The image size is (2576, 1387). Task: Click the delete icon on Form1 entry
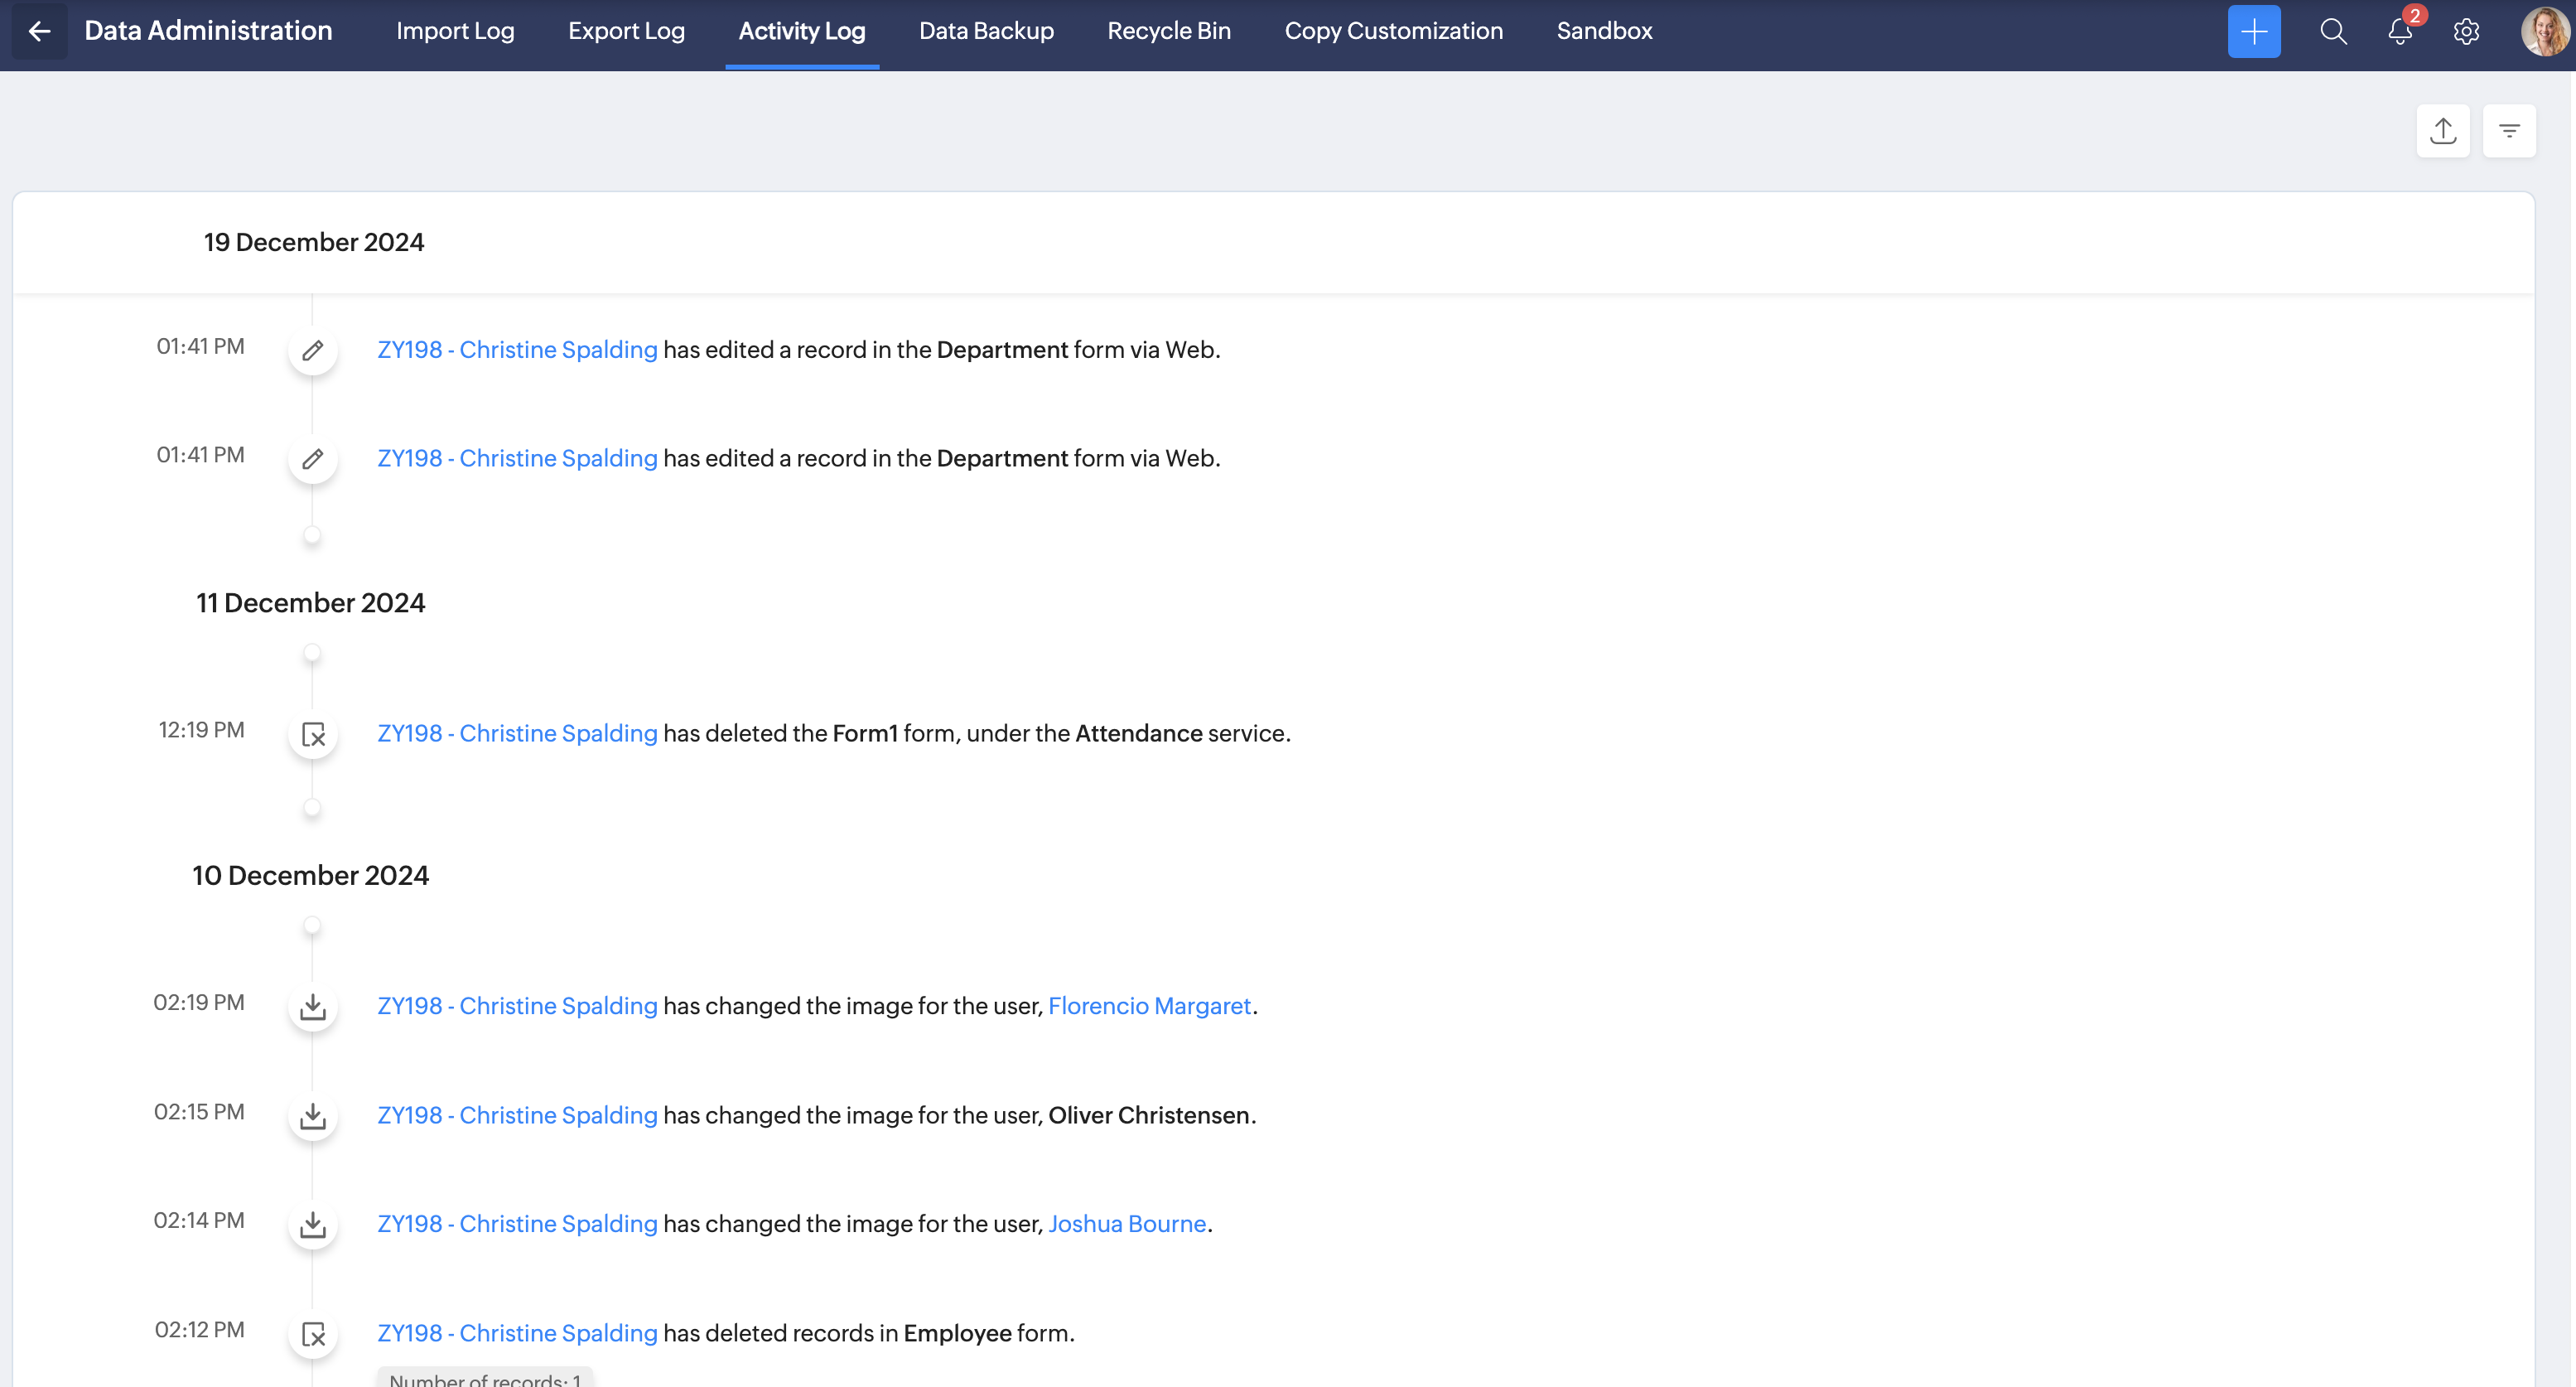313,735
